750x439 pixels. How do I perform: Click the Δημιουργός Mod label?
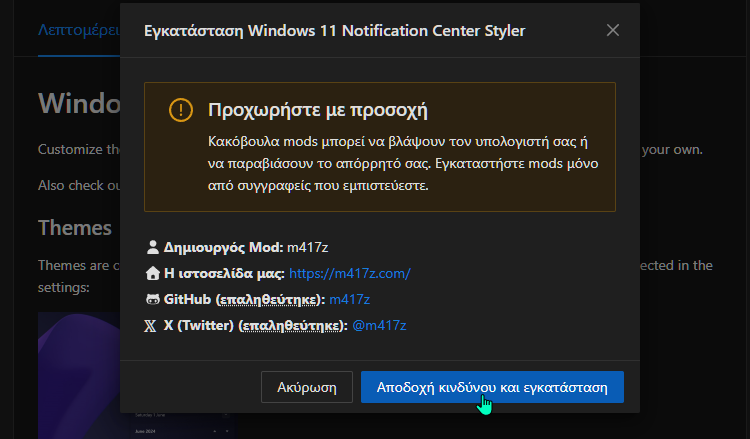[x=223, y=247]
